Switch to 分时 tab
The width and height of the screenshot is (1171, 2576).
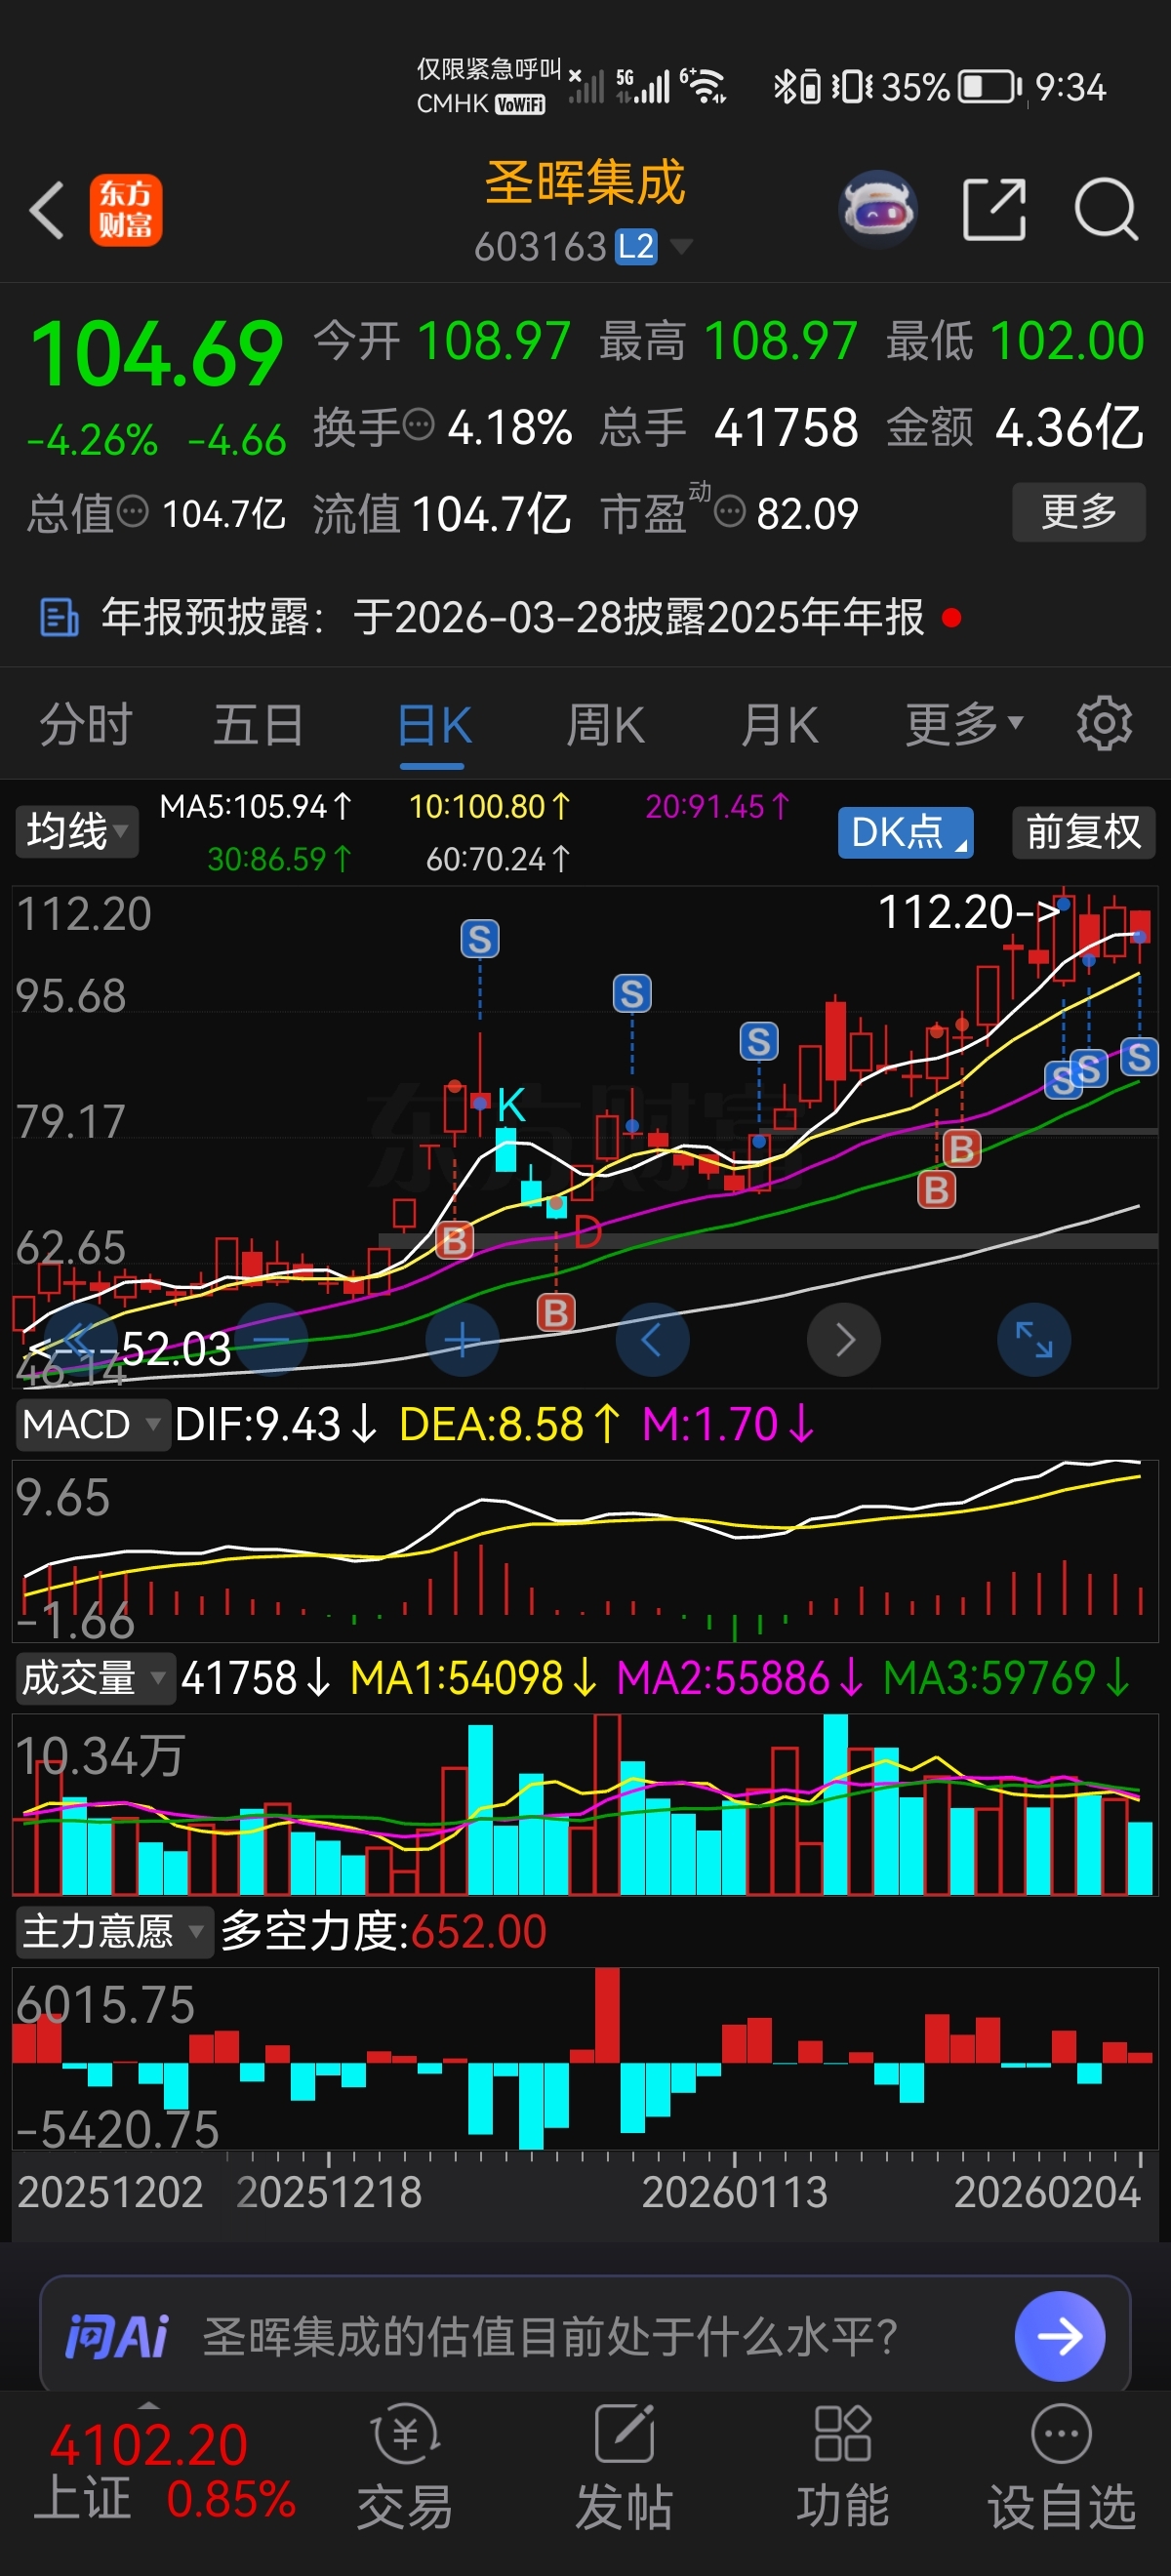(86, 723)
